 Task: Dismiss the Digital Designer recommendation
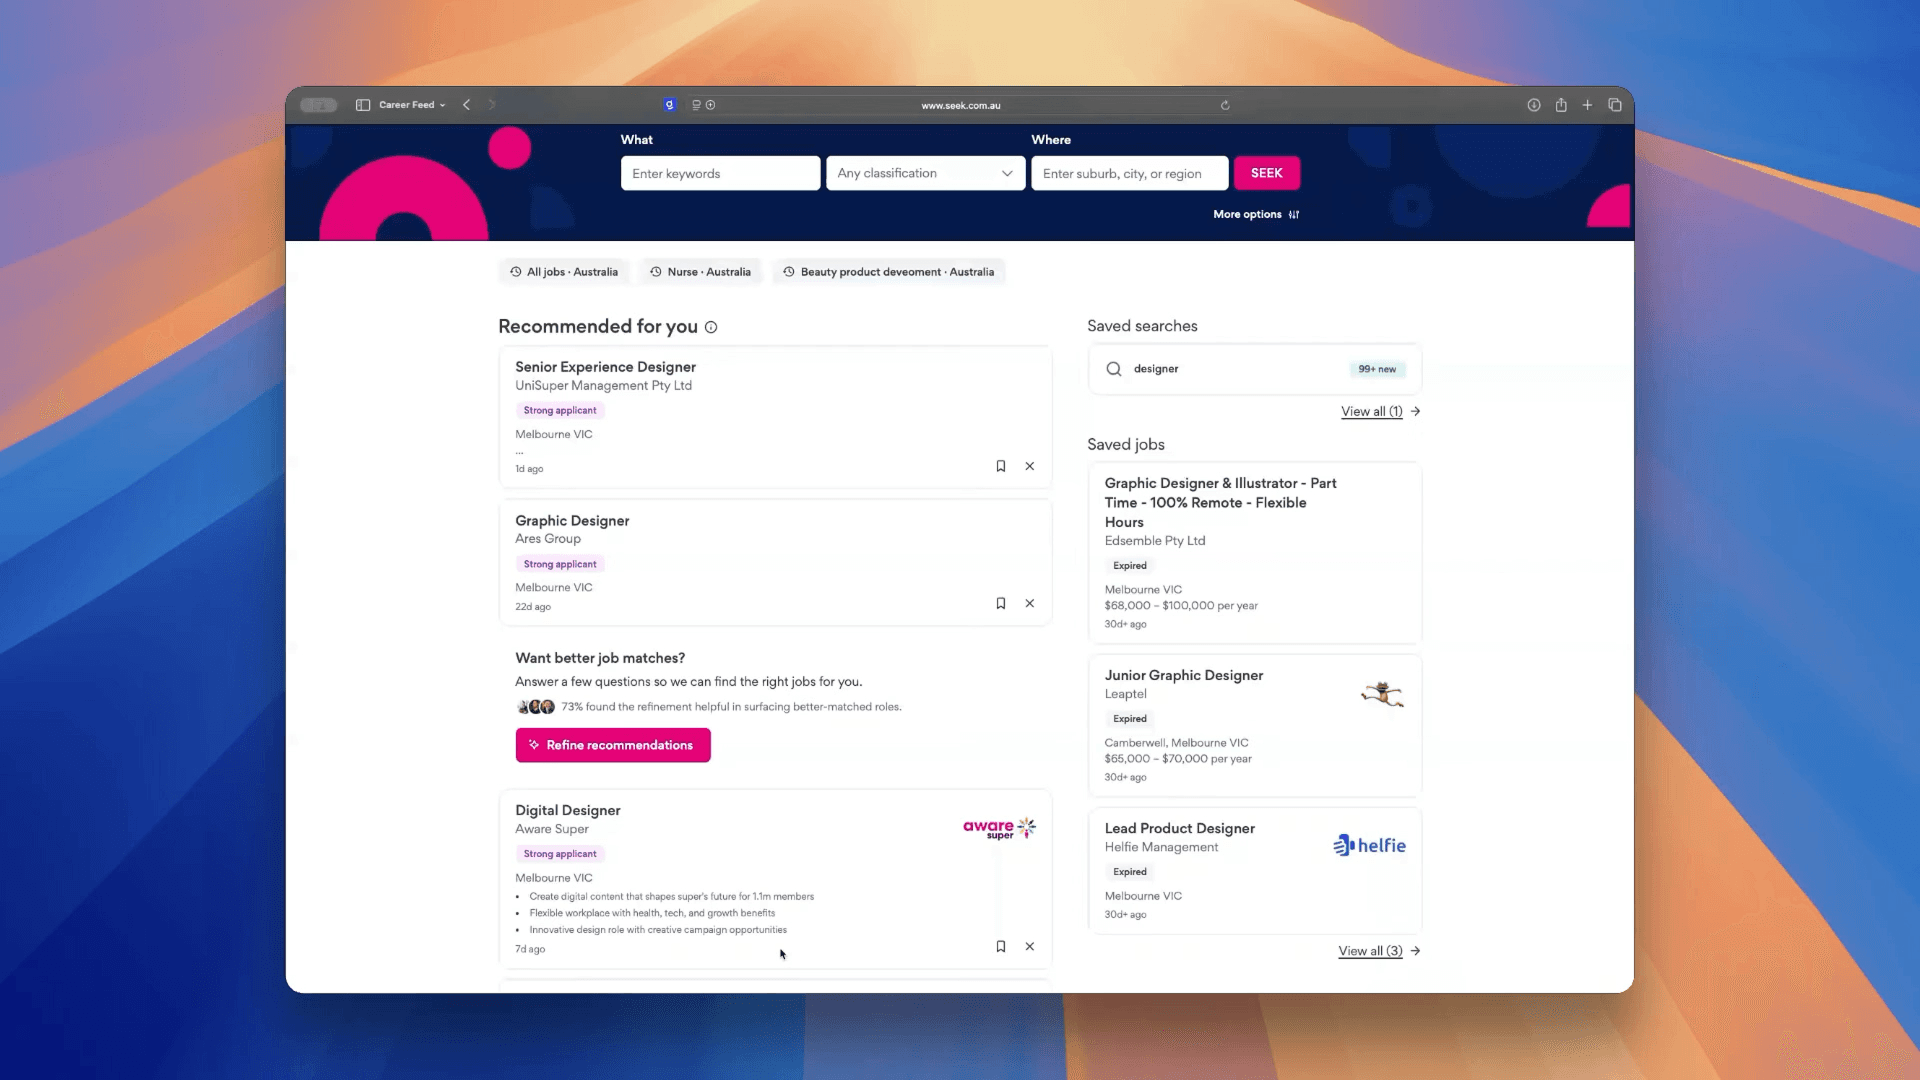click(x=1029, y=946)
